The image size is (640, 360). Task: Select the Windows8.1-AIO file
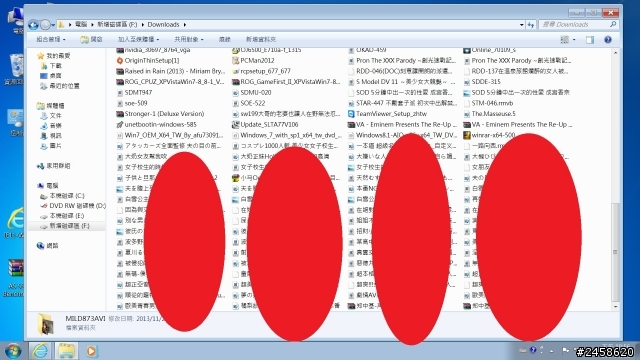tap(402, 135)
